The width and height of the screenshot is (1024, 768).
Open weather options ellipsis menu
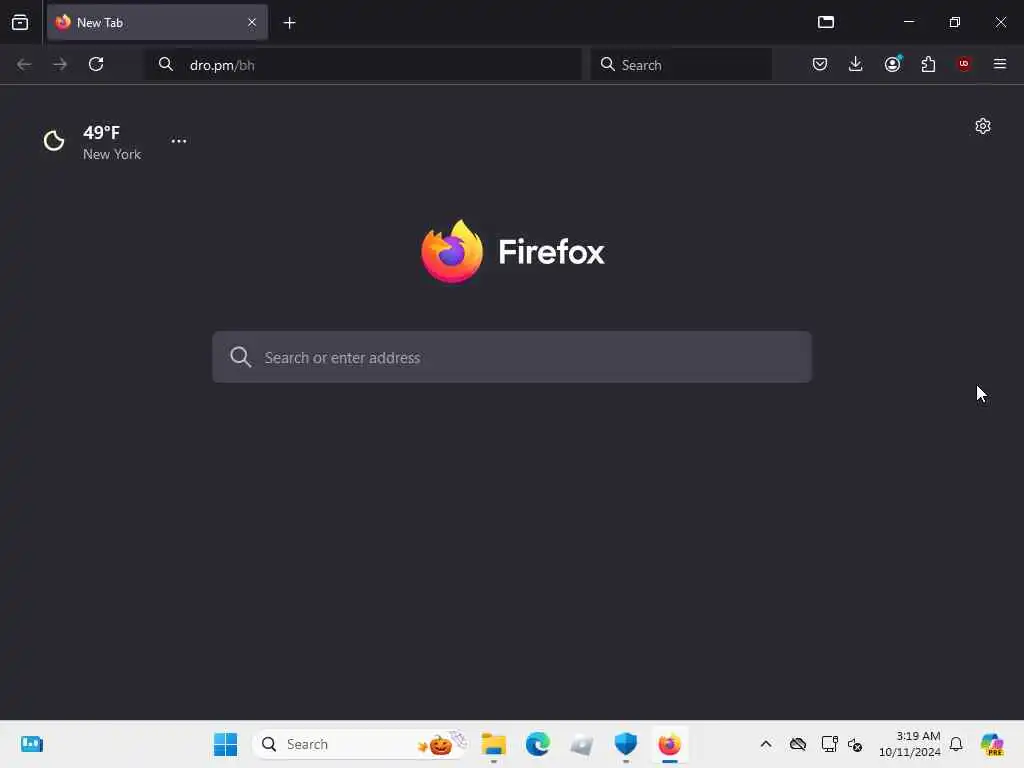179,141
